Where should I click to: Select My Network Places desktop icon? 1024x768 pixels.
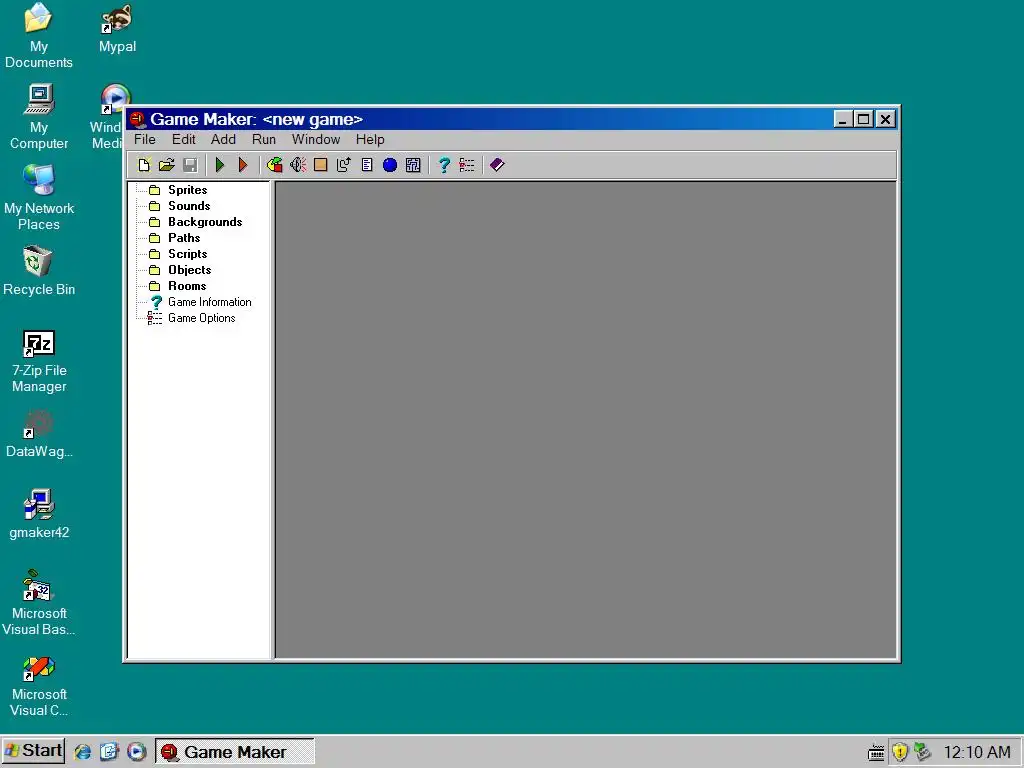(39, 198)
